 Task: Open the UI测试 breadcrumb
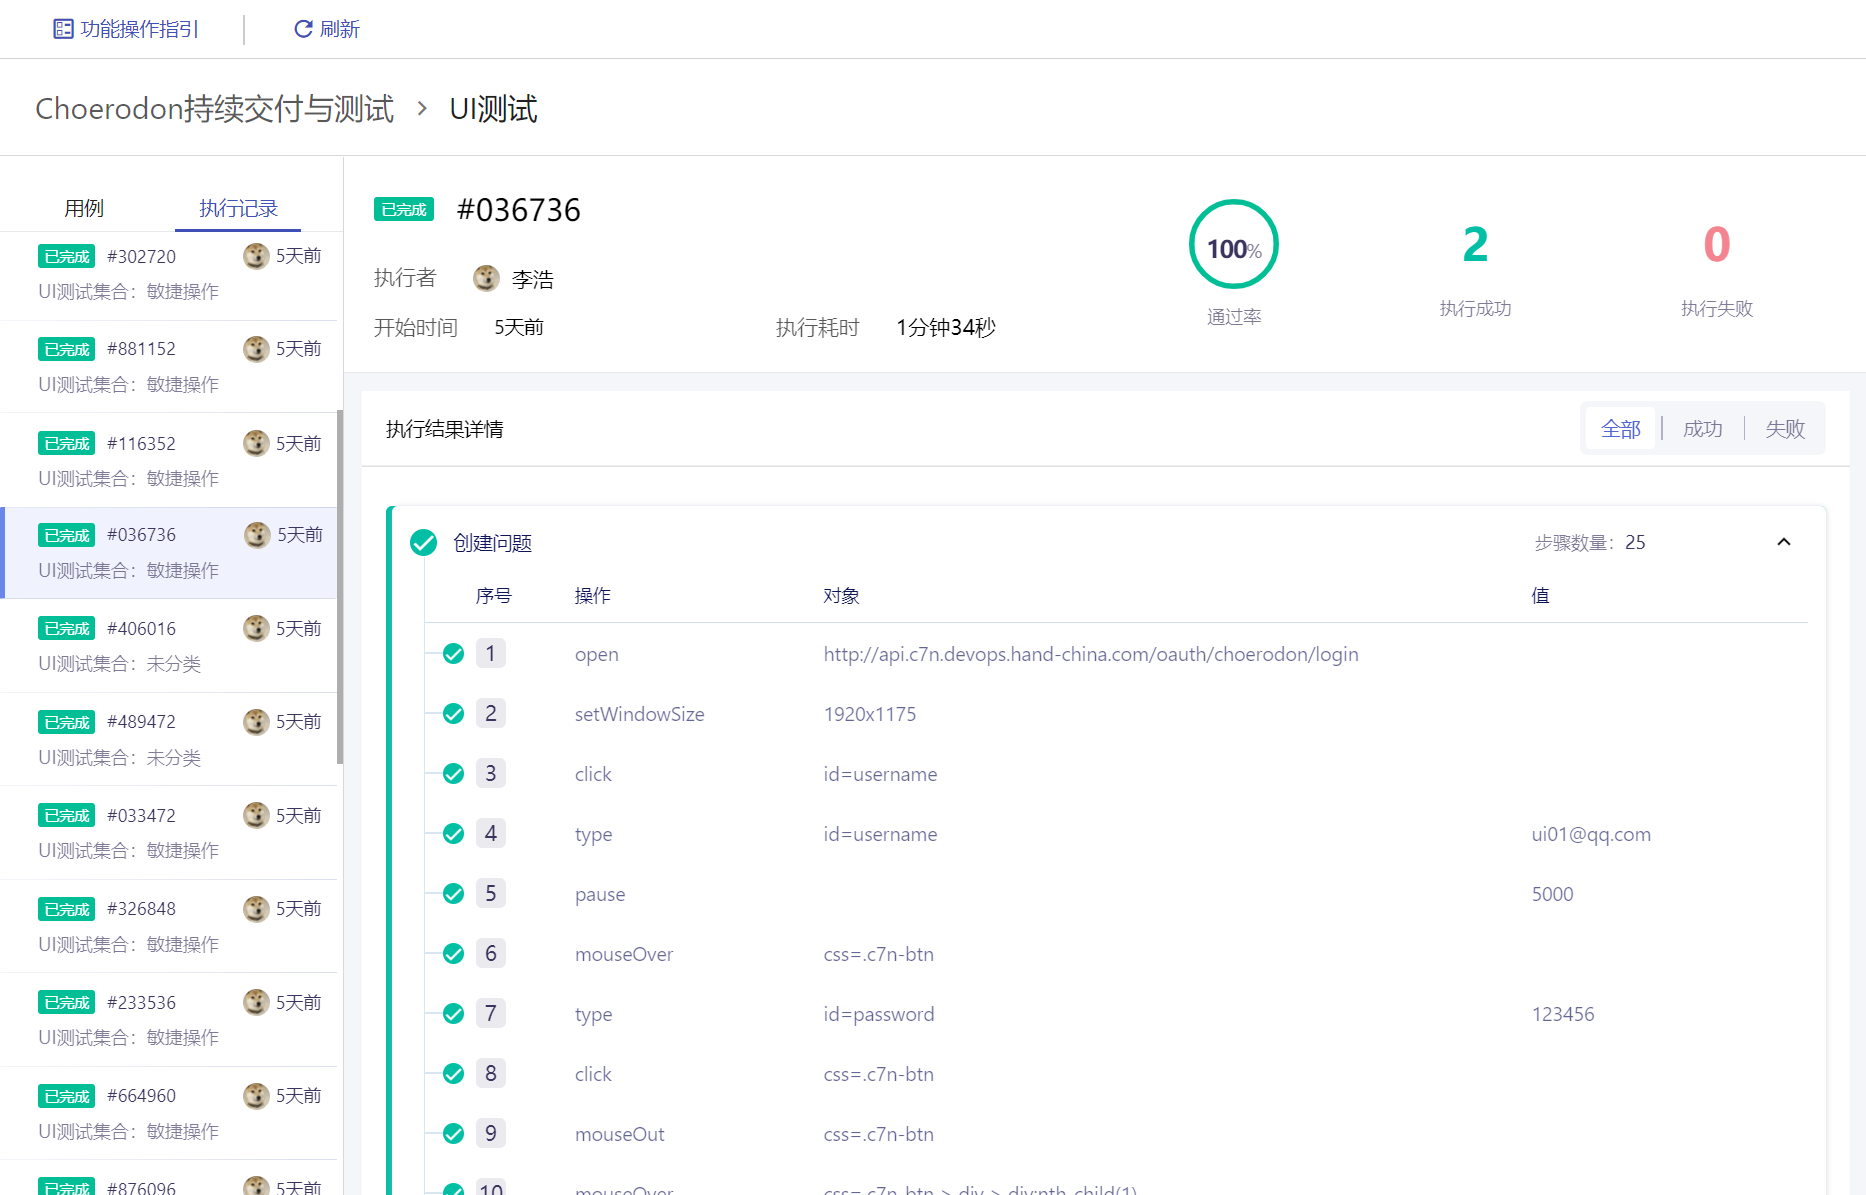pyautogui.click(x=494, y=108)
